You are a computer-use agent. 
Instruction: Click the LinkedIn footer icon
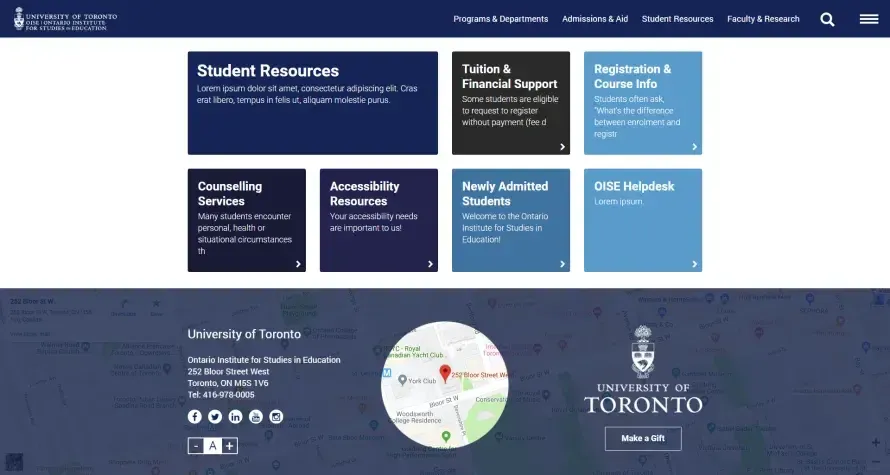point(236,416)
